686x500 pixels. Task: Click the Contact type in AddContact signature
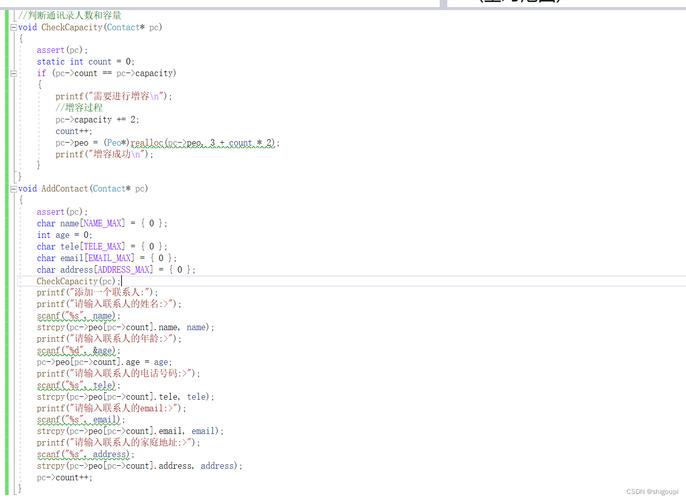[x=108, y=189]
